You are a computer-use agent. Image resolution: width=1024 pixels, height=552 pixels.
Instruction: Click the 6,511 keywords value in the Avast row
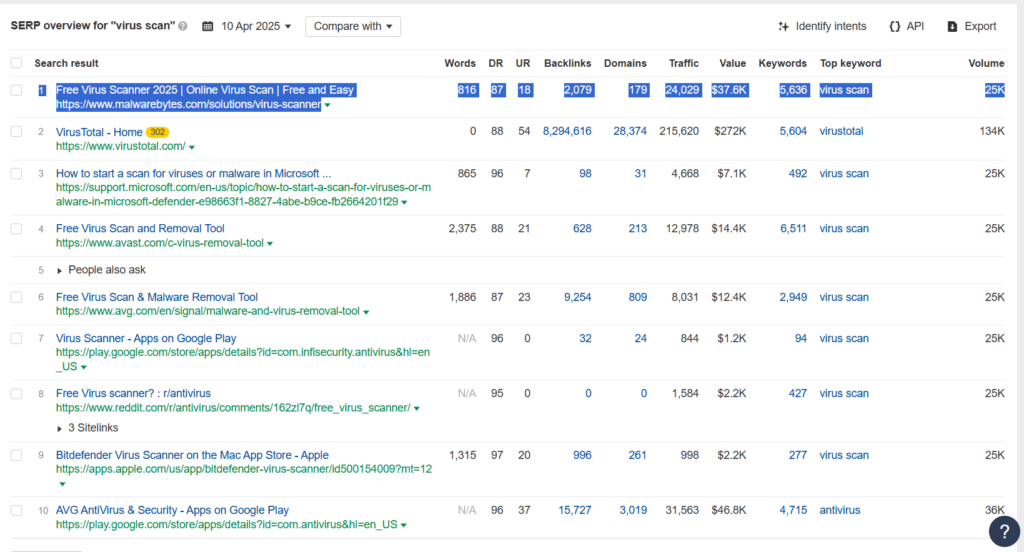(x=793, y=229)
